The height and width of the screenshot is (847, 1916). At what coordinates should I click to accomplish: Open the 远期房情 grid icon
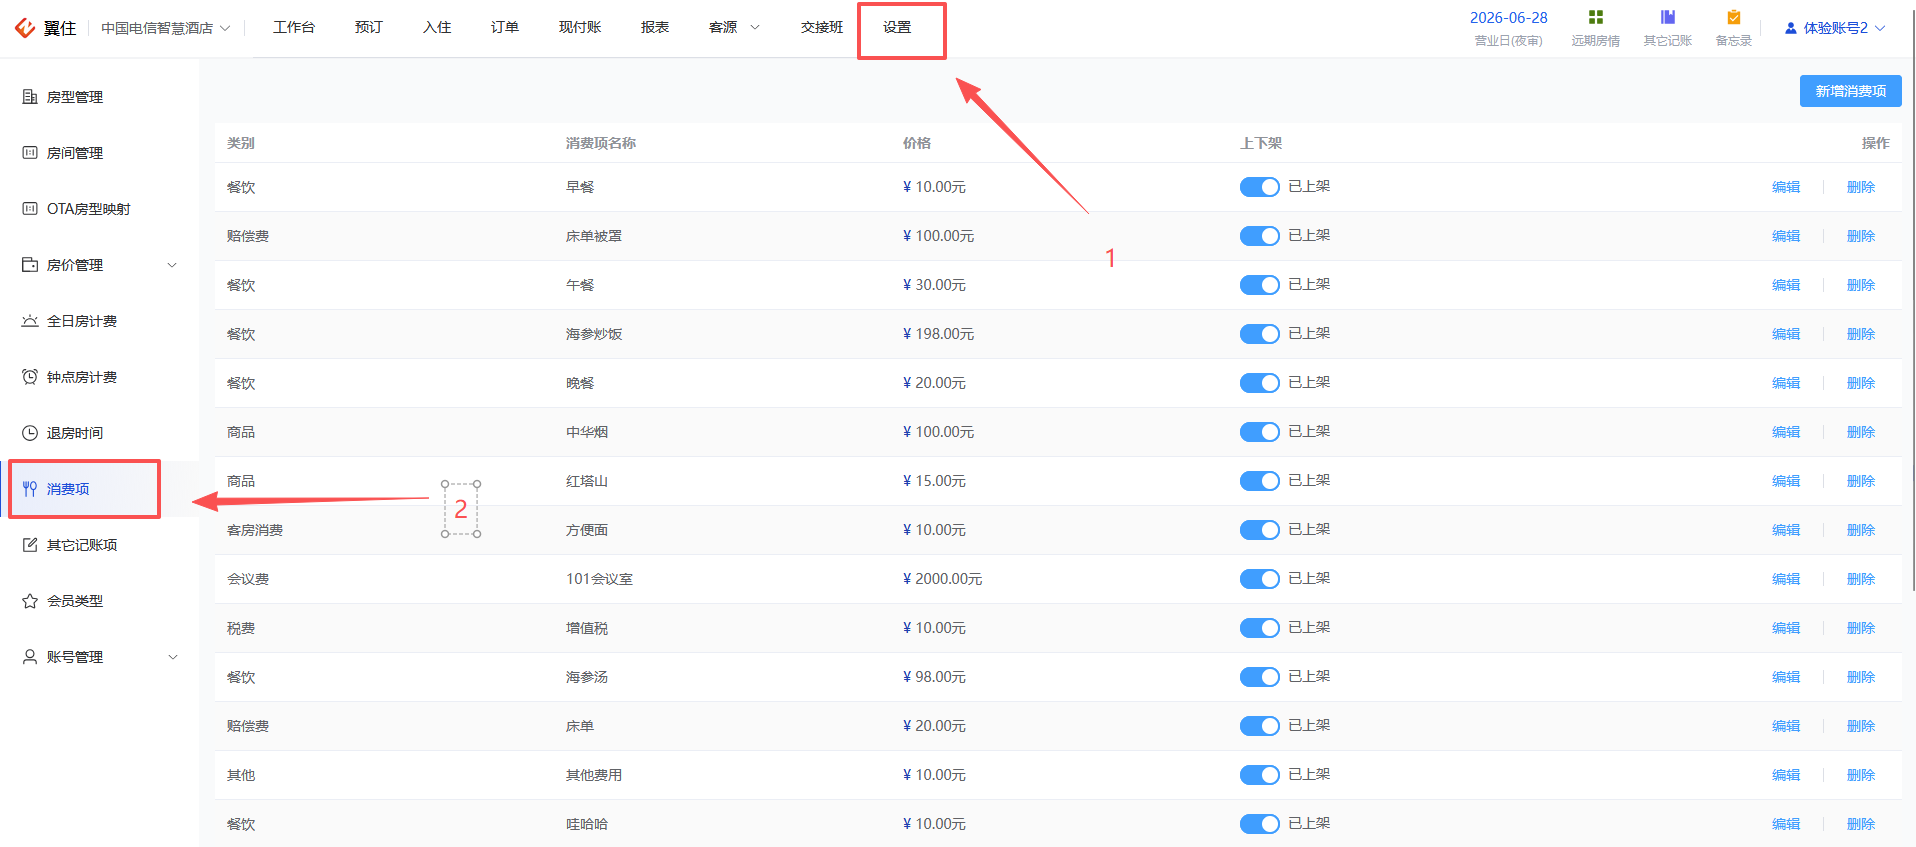pyautogui.click(x=1595, y=17)
